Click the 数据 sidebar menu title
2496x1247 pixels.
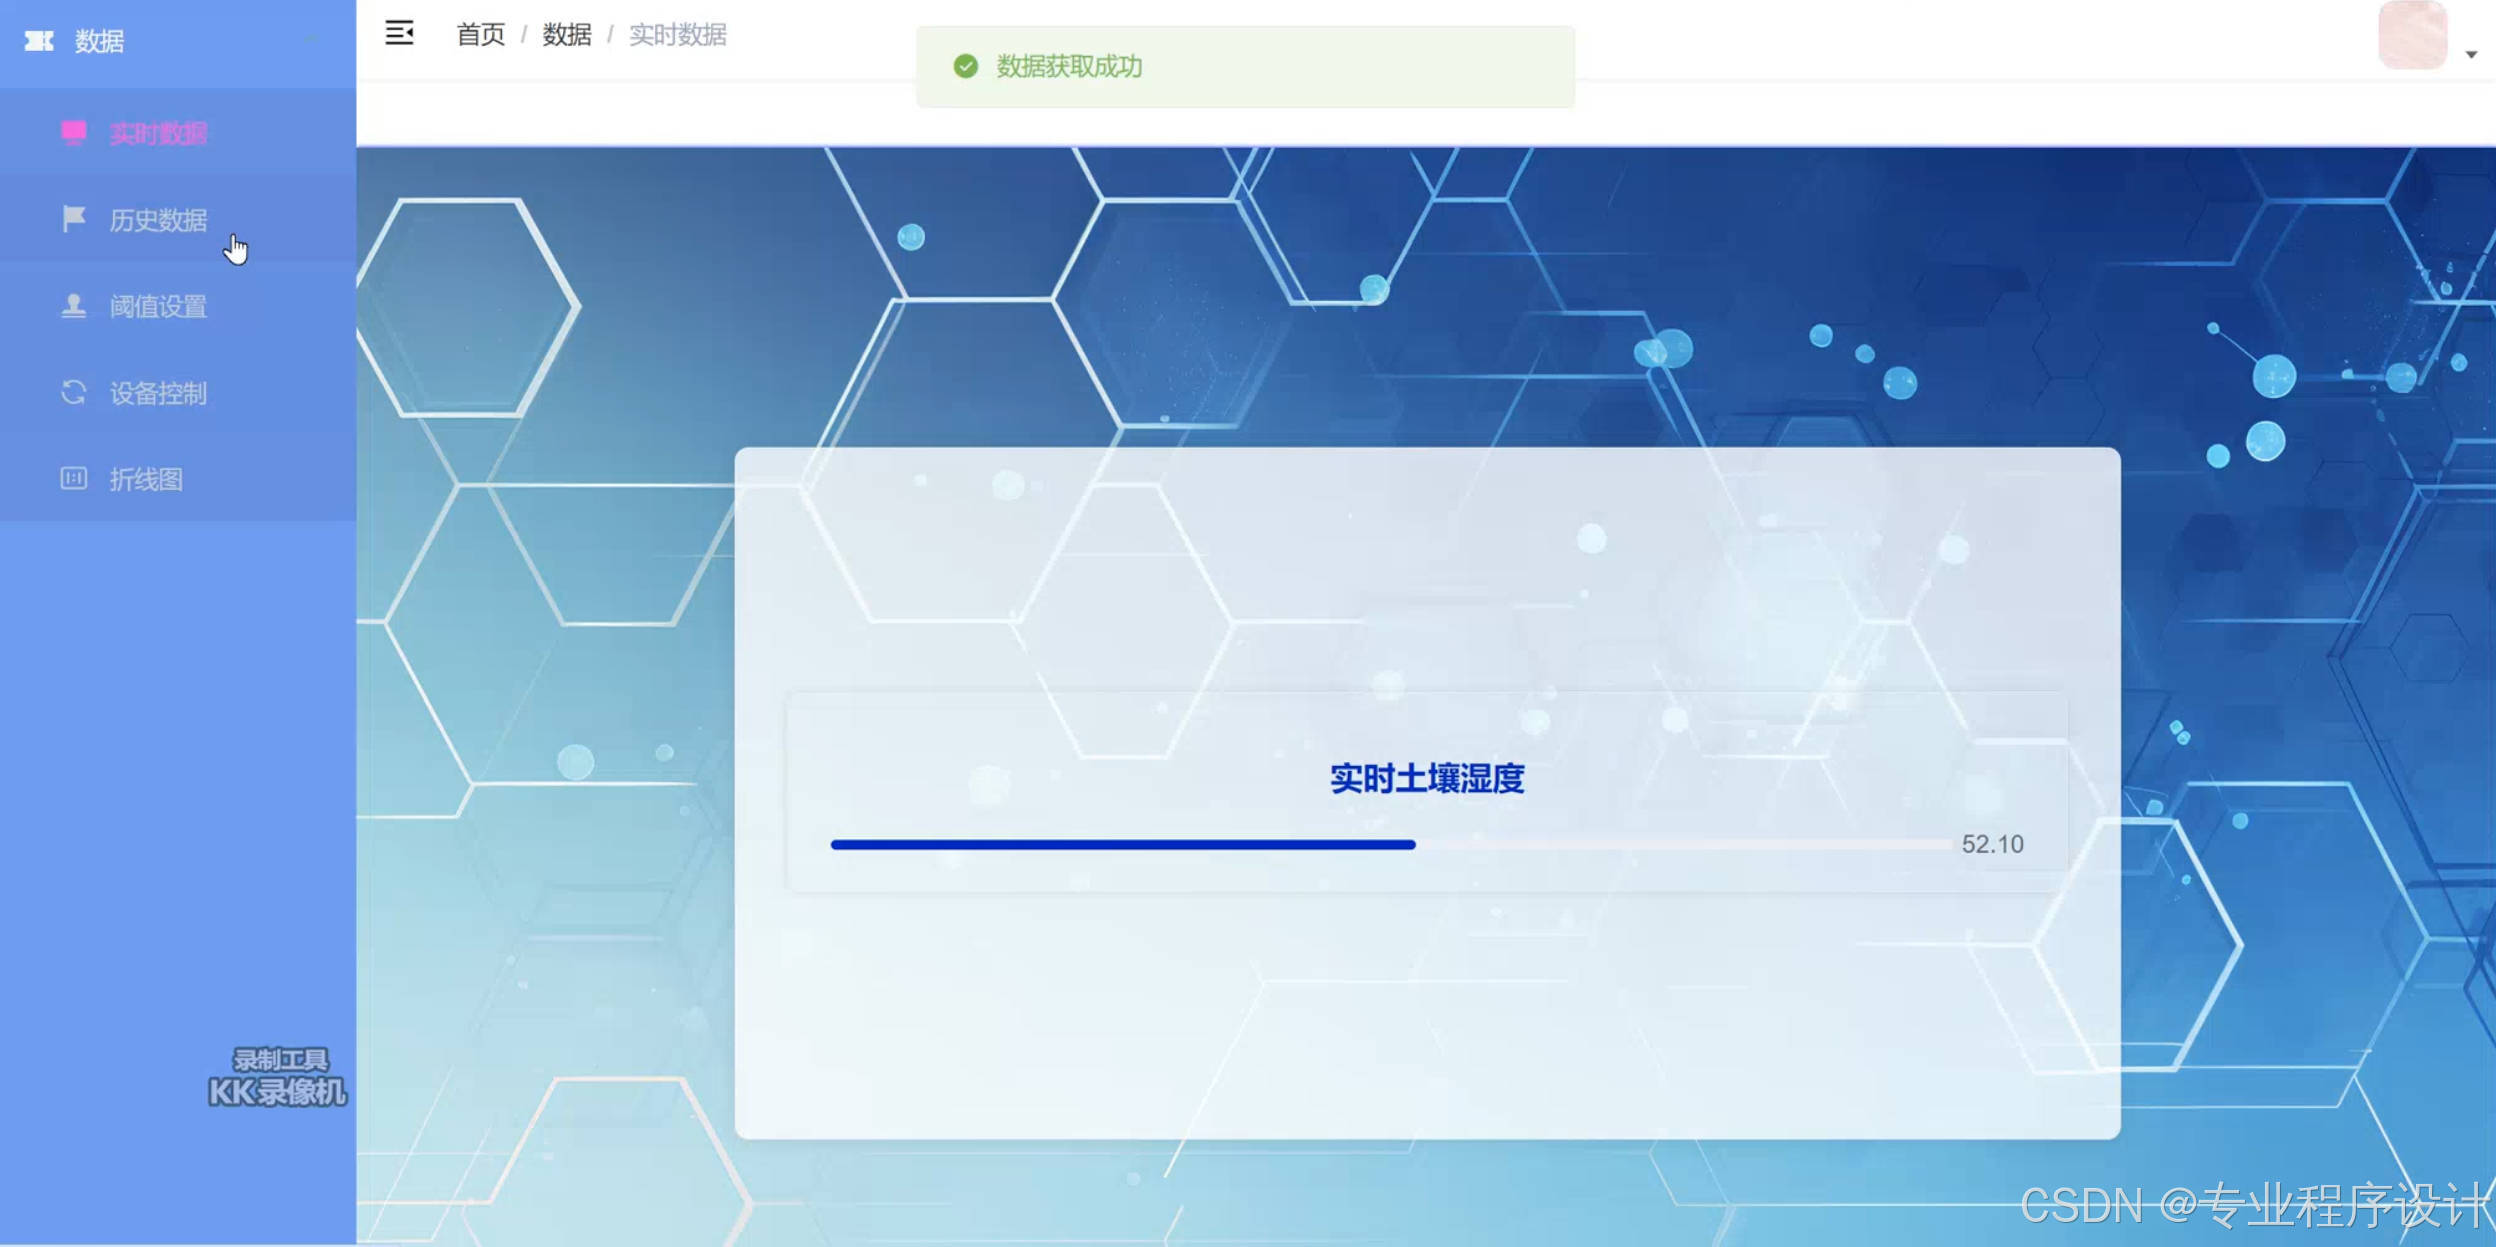tap(99, 41)
